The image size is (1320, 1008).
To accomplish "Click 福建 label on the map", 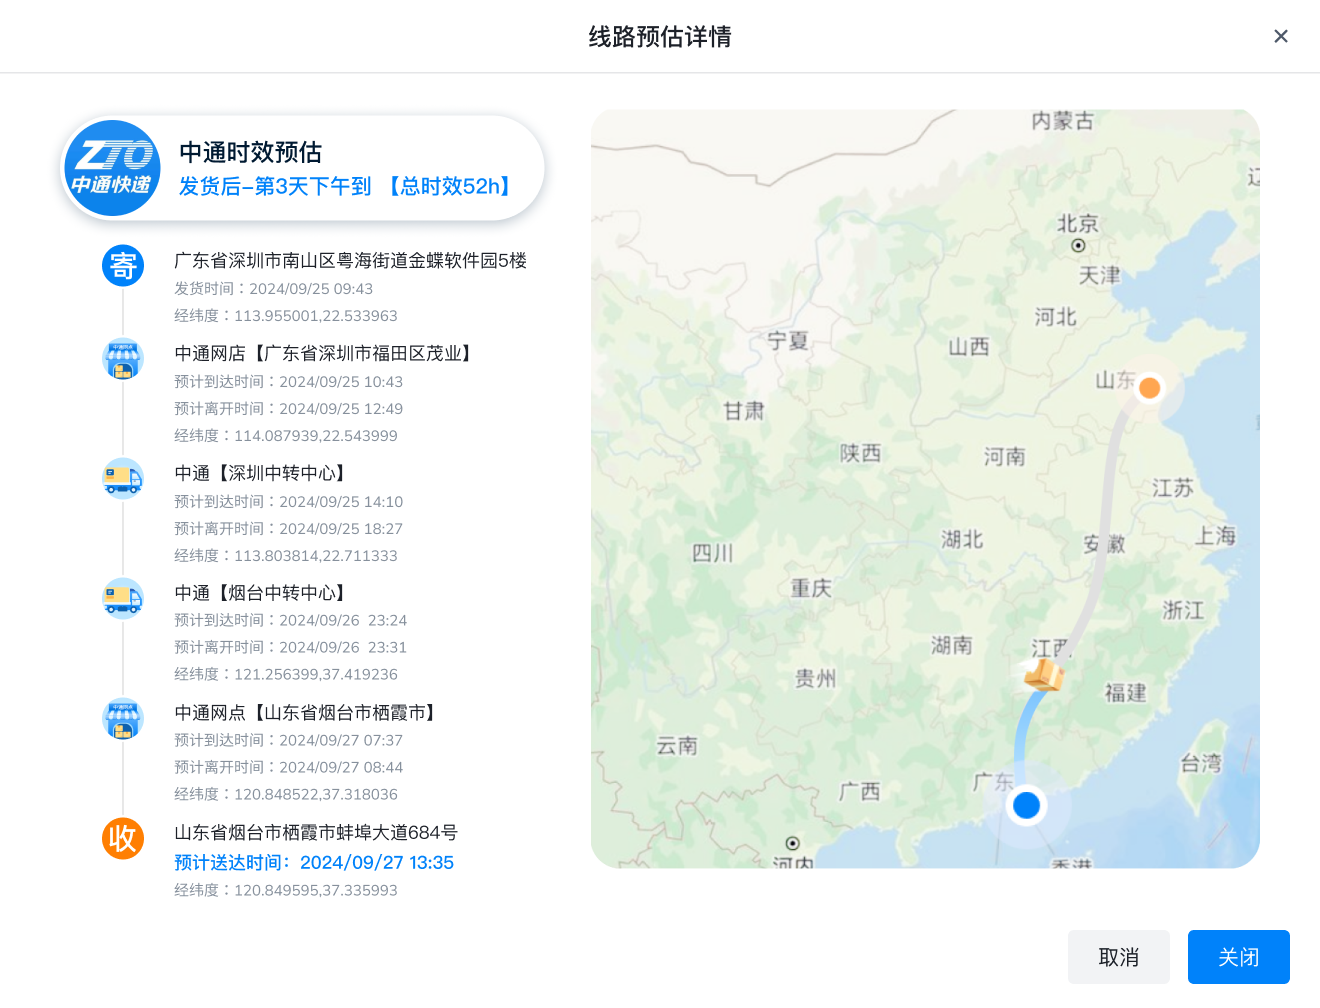I will click(1126, 692).
